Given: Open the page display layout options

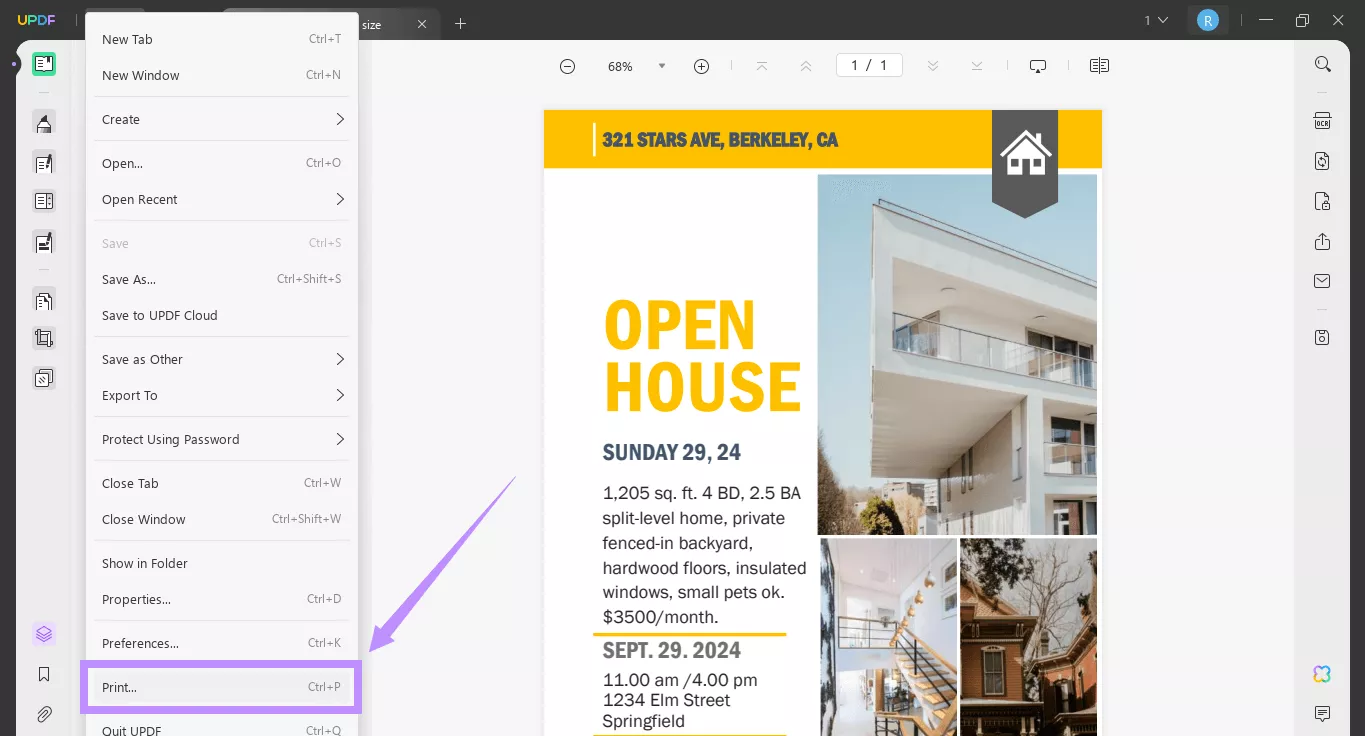Looking at the screenshot, I should pyautogui.click(x=1099, y=66).
